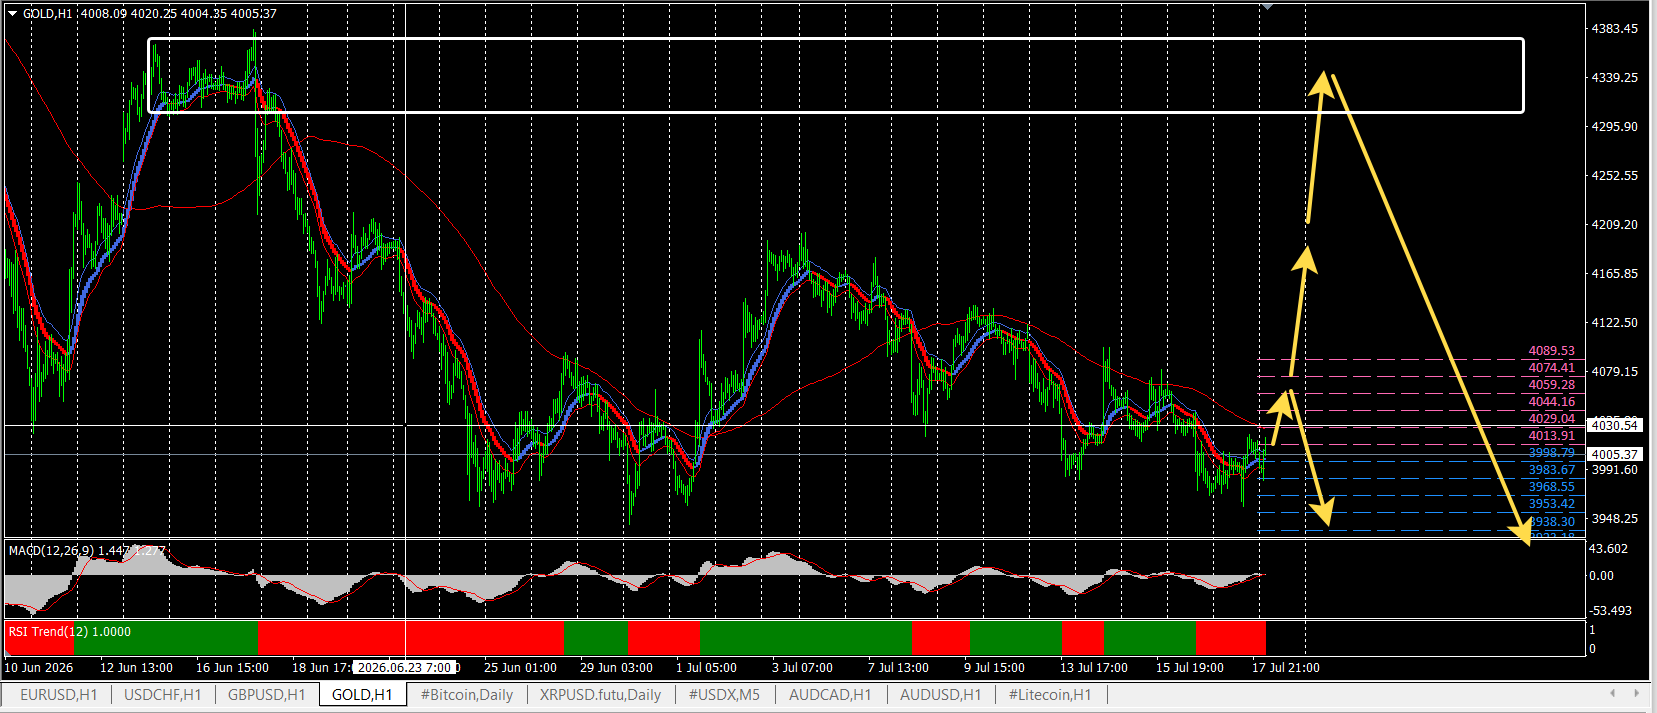Click the 4030.54 horizontal line price label
The image size is (1657, 713).
click(1615, 426)
